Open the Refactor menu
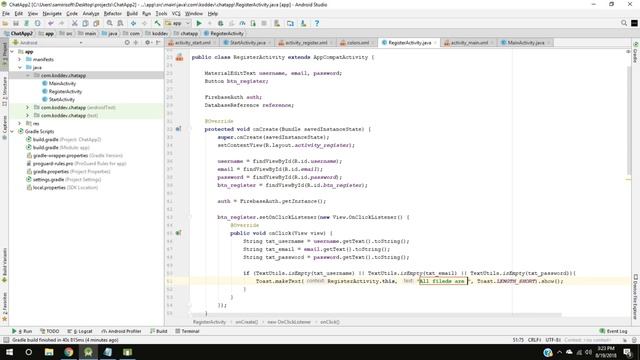Screen dimensions: 640x360 click(113, 13)
